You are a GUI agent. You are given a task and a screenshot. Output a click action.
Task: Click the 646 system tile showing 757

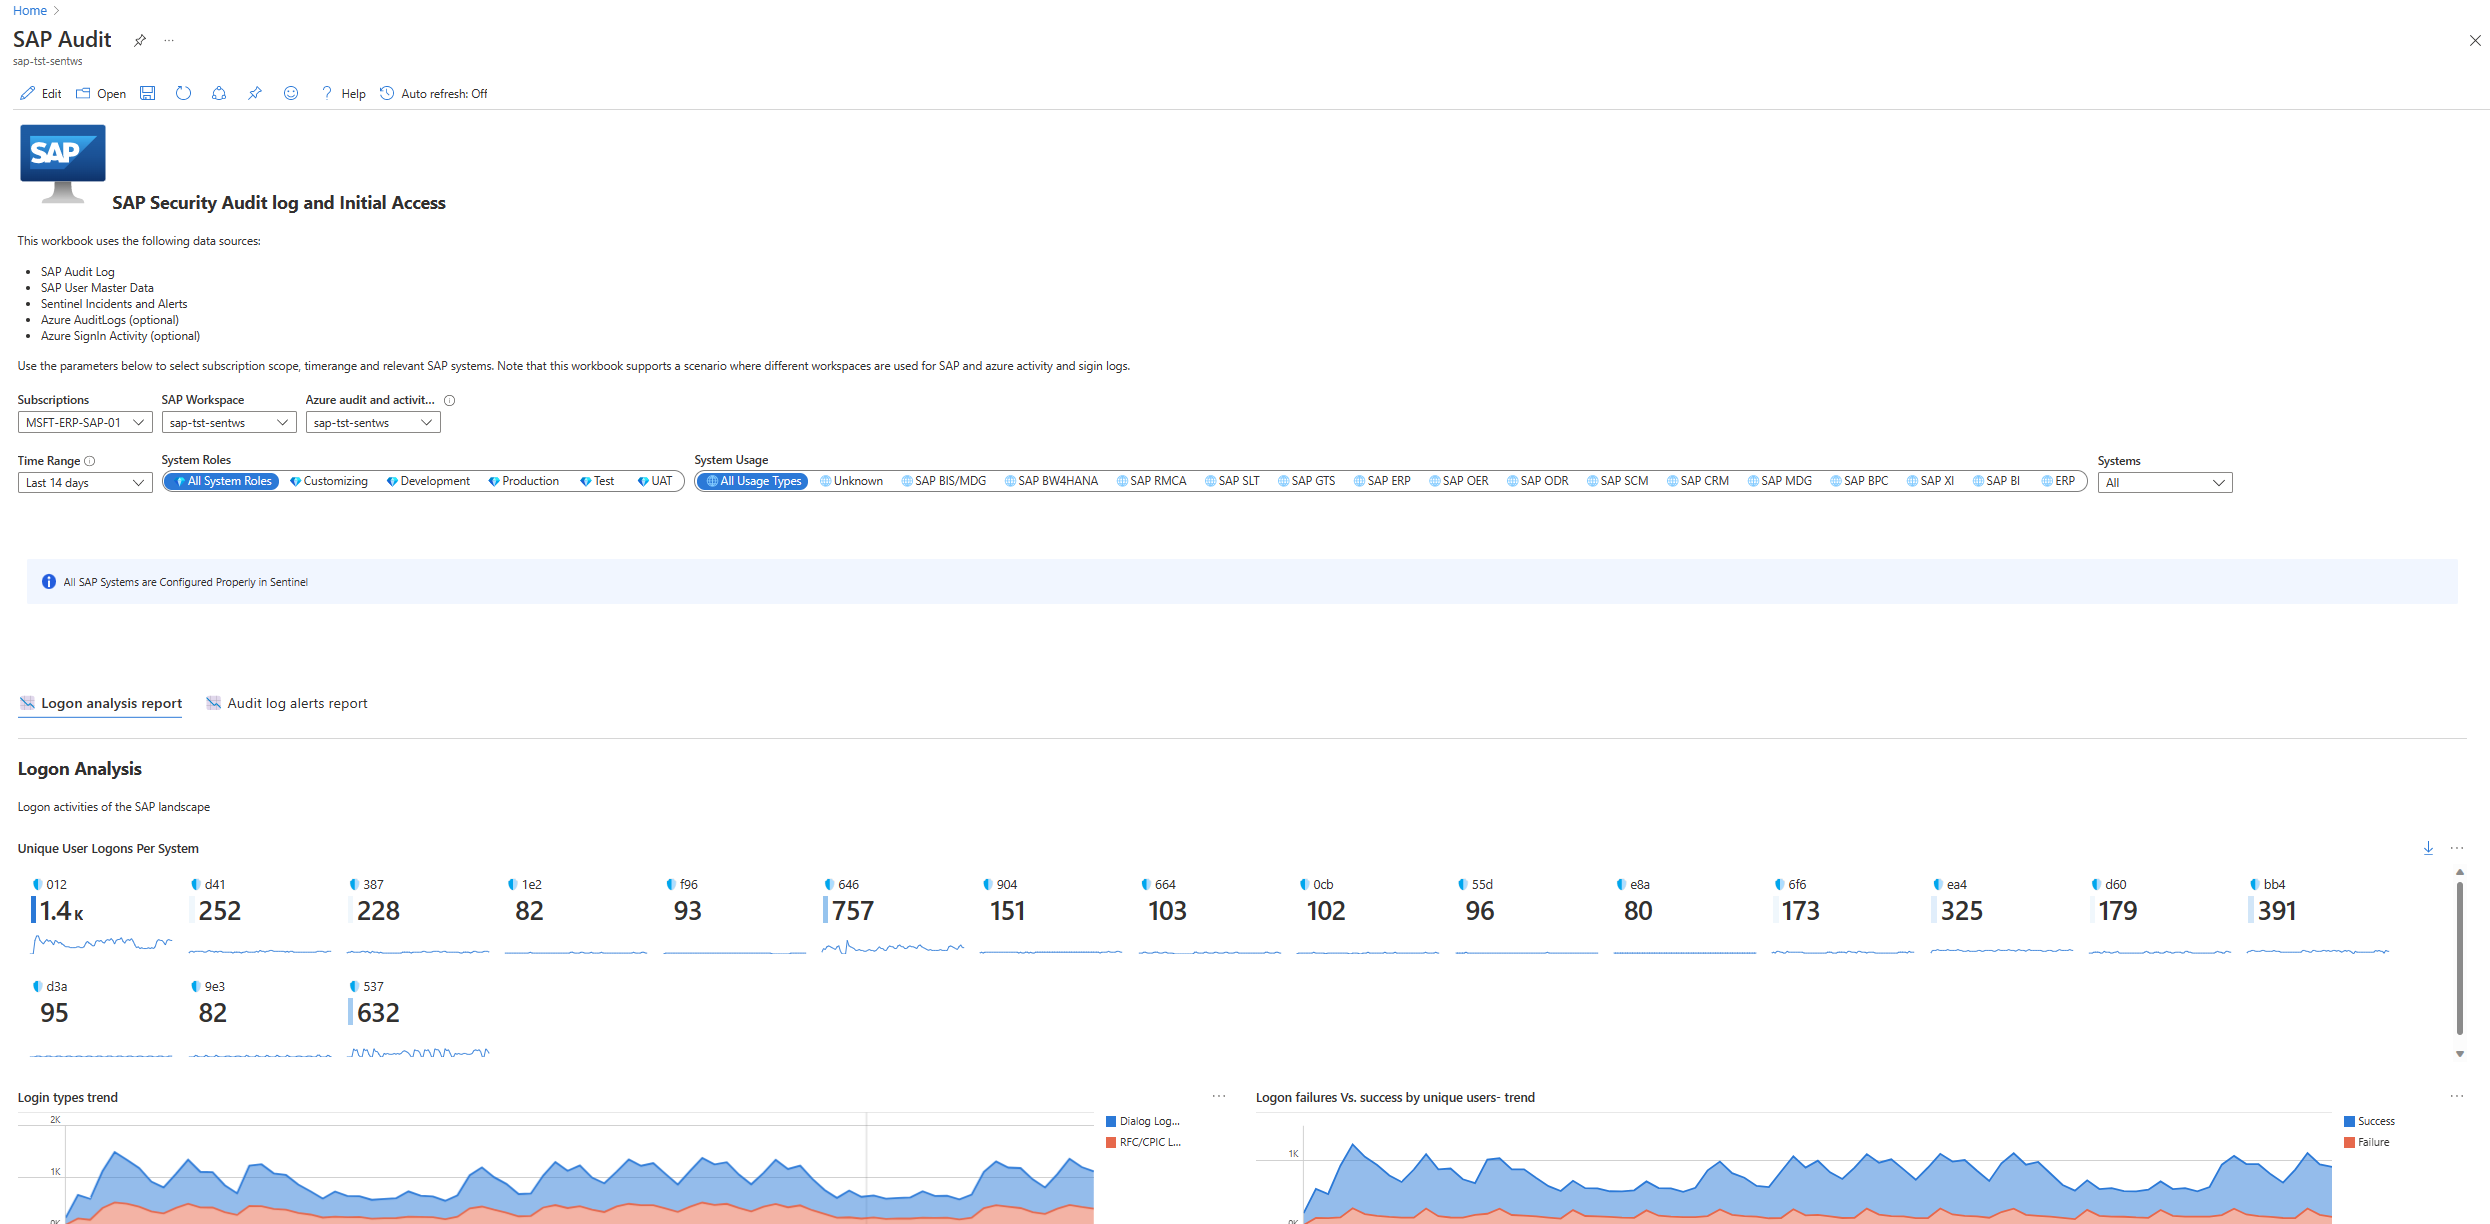893,916
